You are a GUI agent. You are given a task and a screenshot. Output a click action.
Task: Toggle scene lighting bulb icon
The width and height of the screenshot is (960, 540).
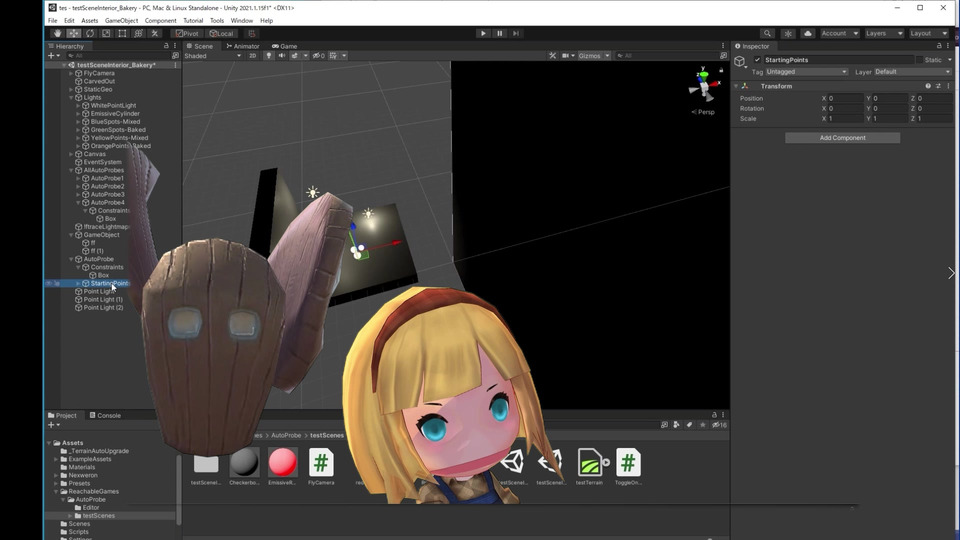pyautogui.click(x=268, y=55)
